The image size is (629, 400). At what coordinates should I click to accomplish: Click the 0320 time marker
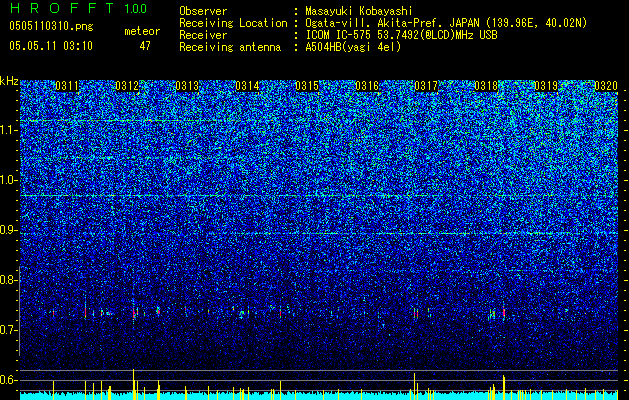coord(606,86)
